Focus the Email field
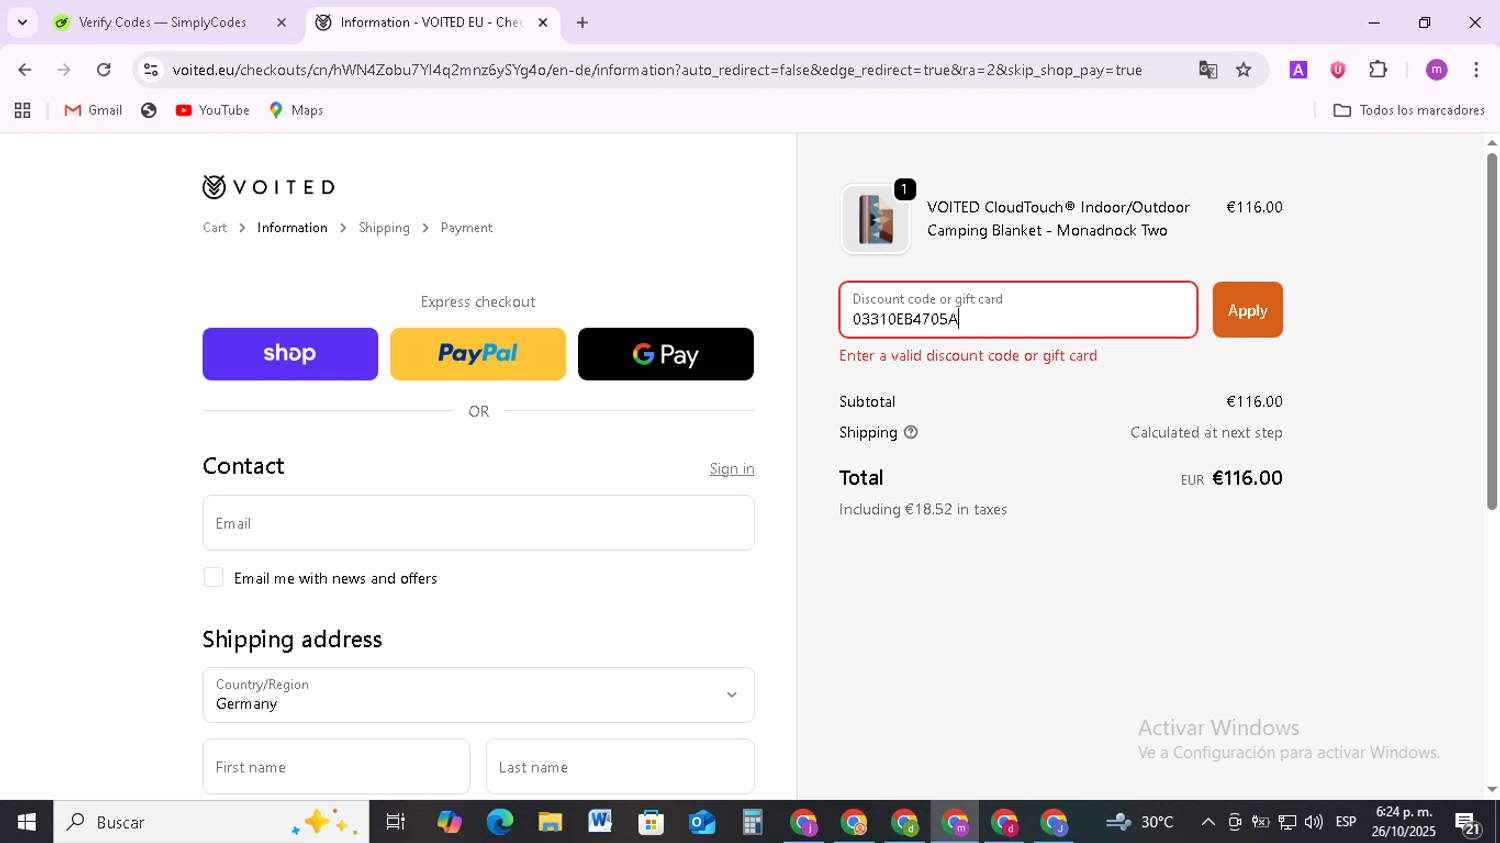1500x843 pixels. (x=478, y=523)
